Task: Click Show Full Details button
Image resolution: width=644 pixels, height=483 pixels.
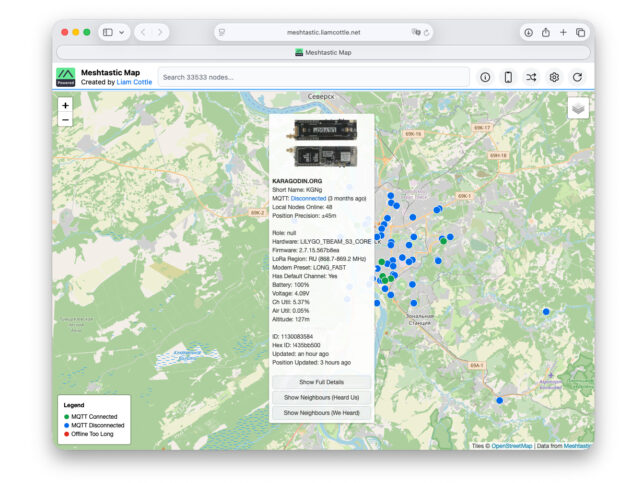Action: (x=322, y=382)
